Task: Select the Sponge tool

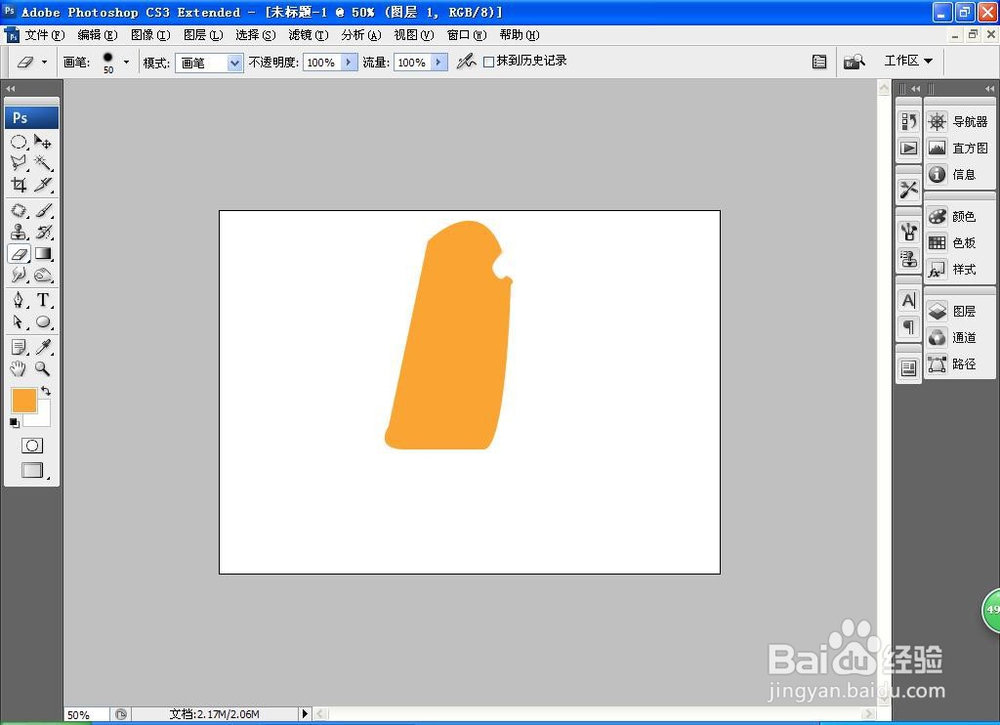Action: tap(43, 275)
